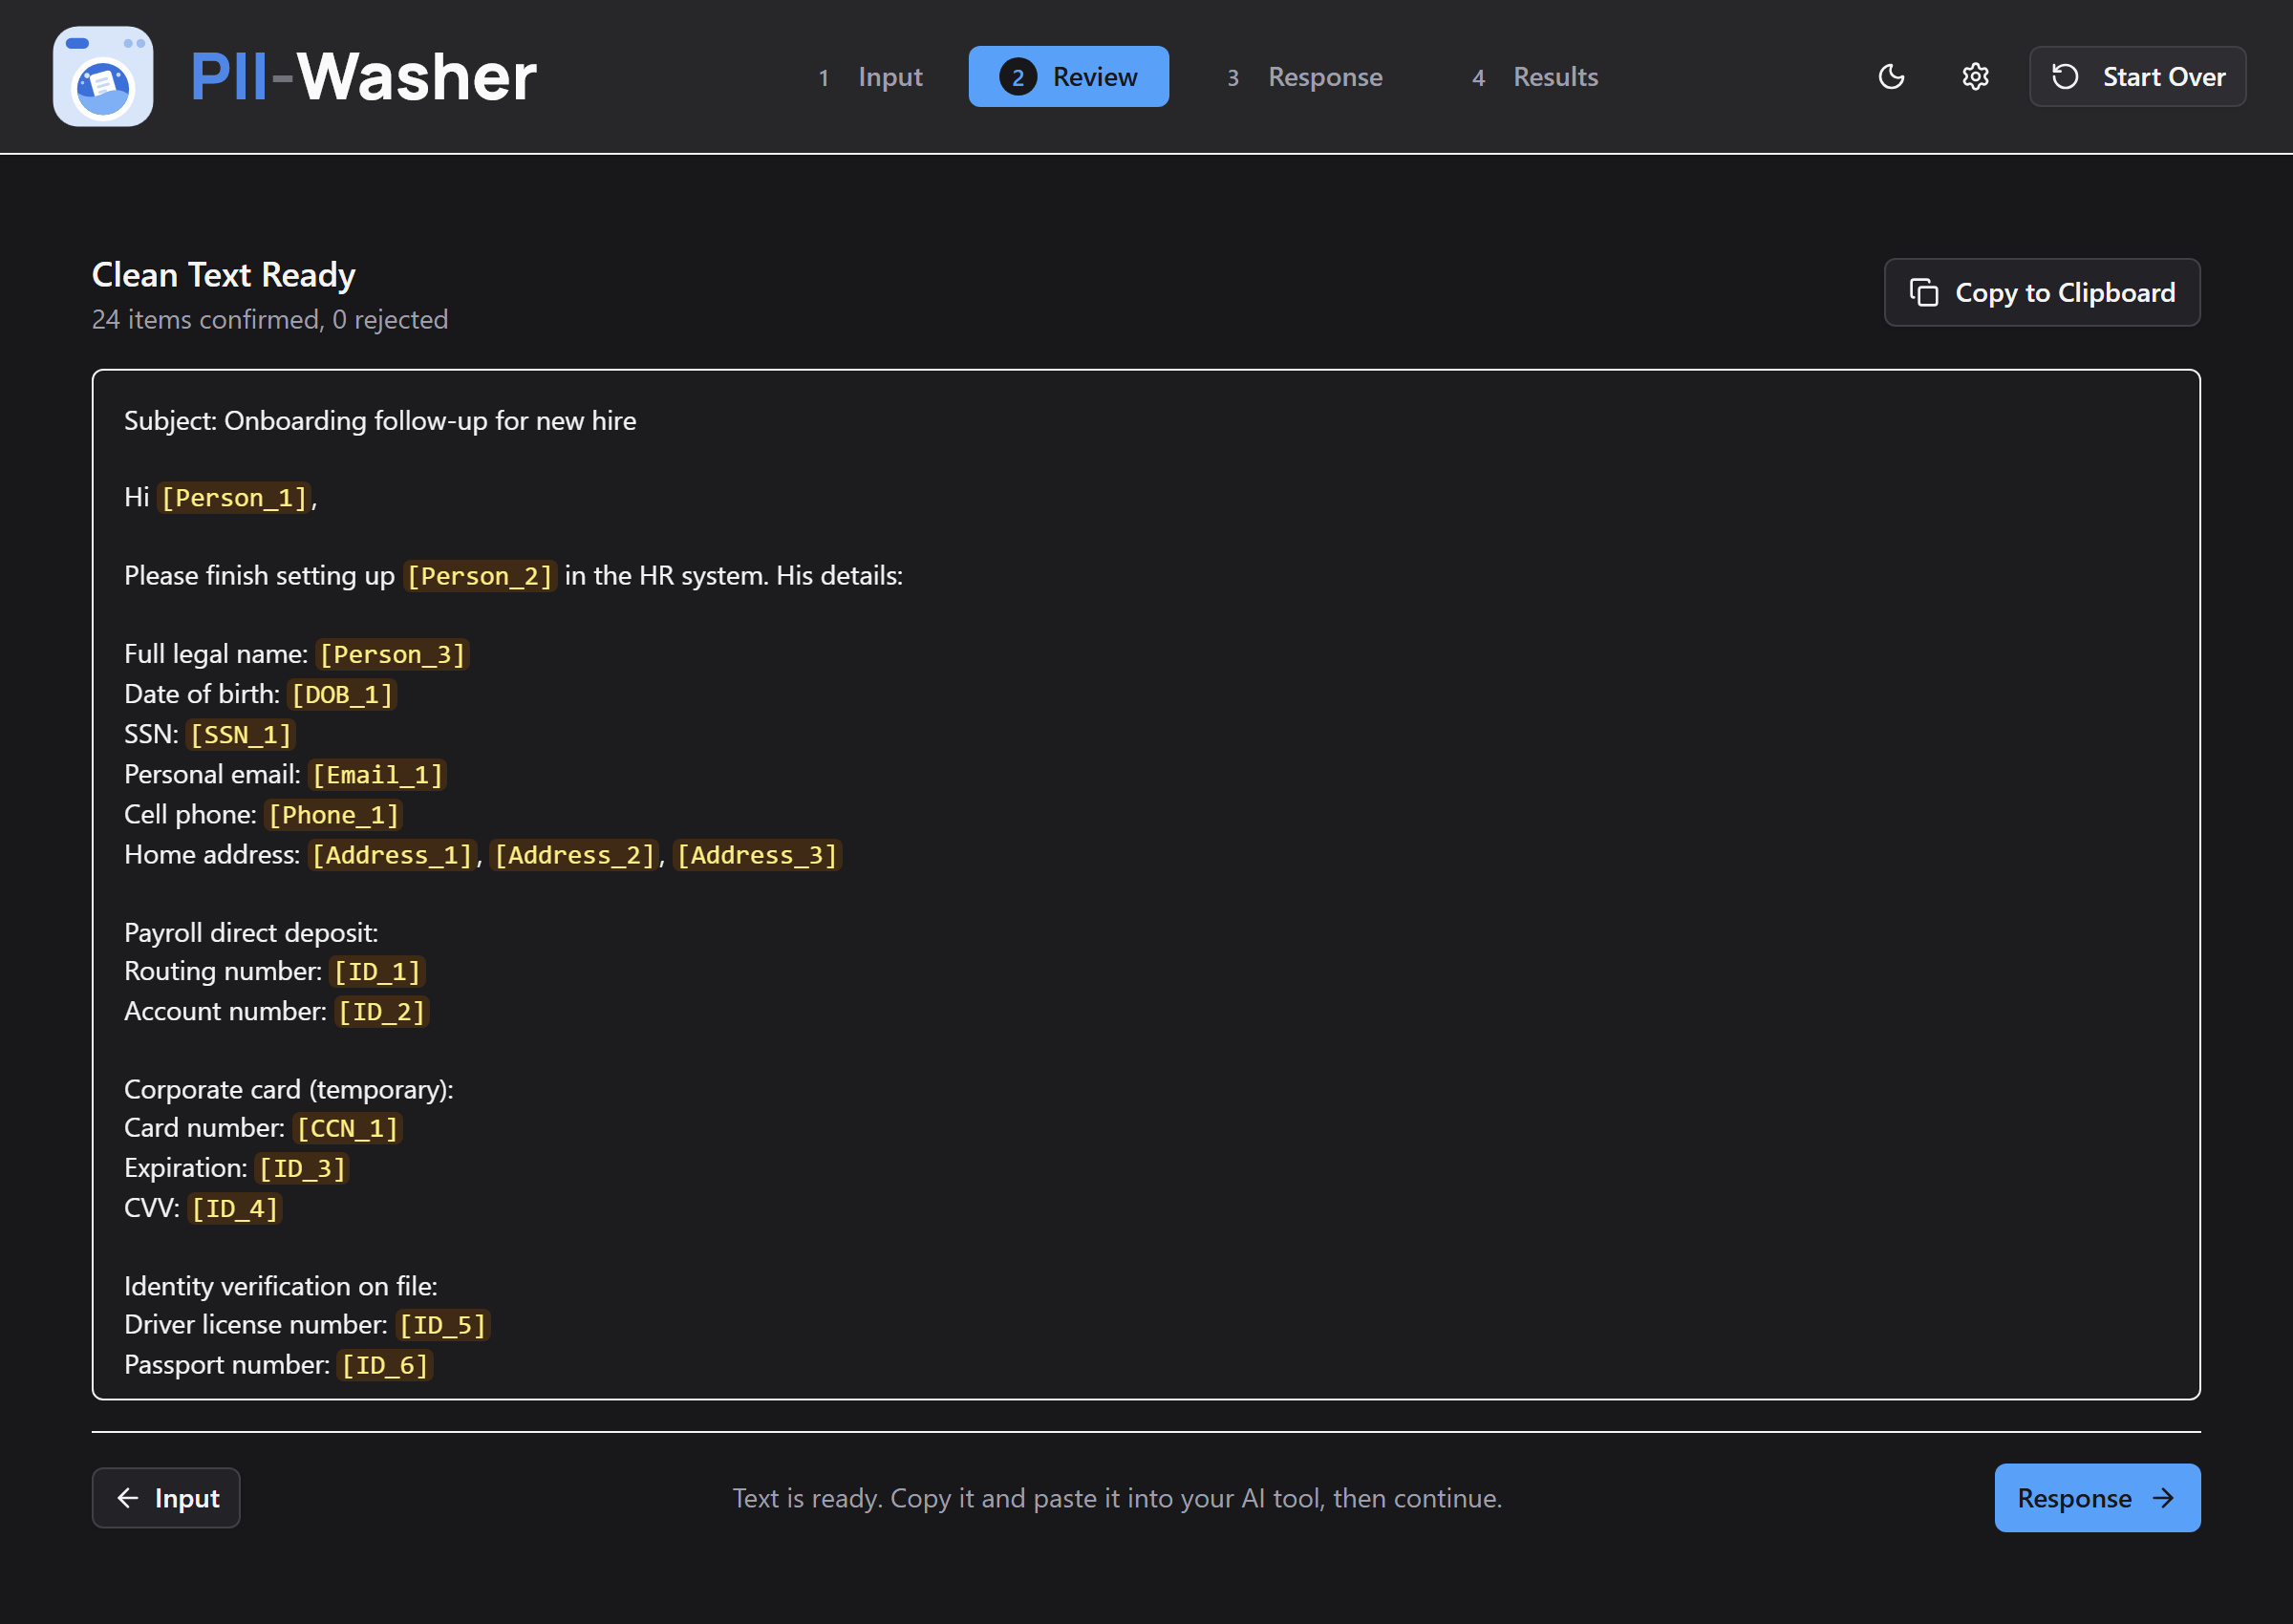Screen dimensions: 2293x1624
Task: Click the Start Over button
Action: 2137,76
